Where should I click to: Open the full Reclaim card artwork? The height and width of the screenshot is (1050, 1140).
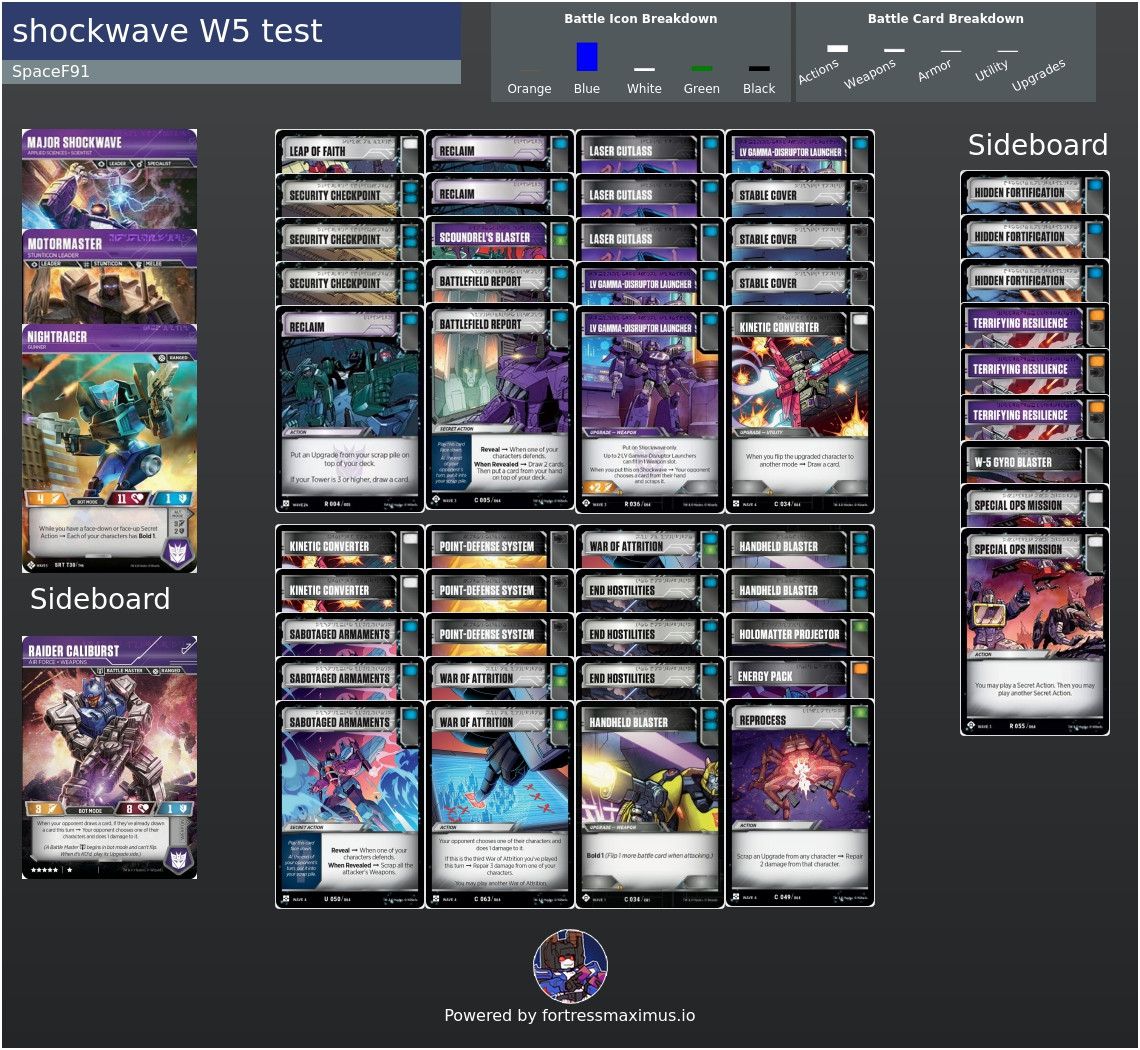350,383
